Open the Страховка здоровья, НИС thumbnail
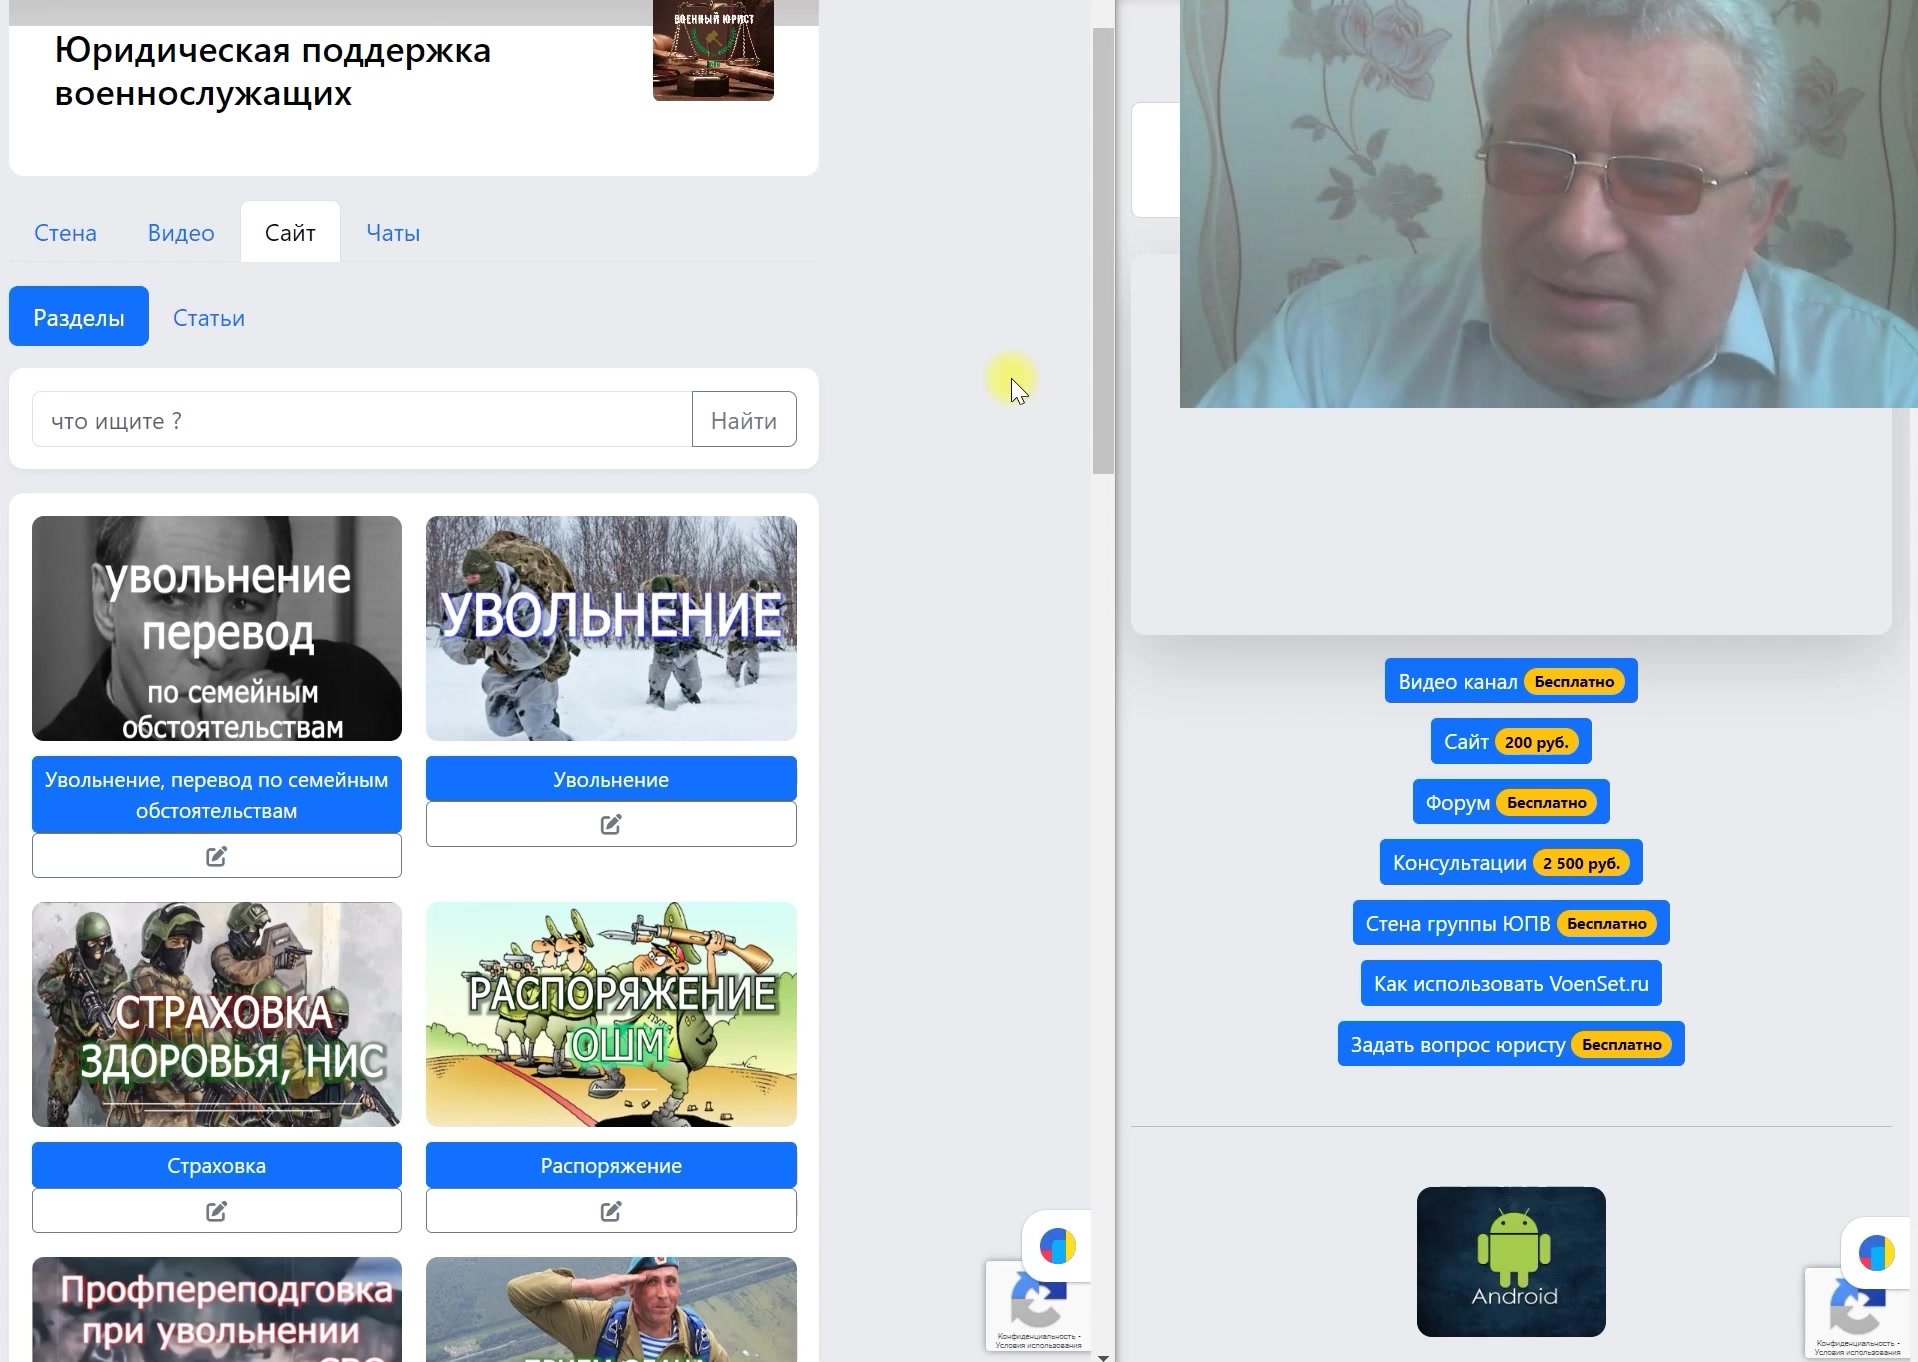Screen dimensions: 1918x1362 (216, 1014)
